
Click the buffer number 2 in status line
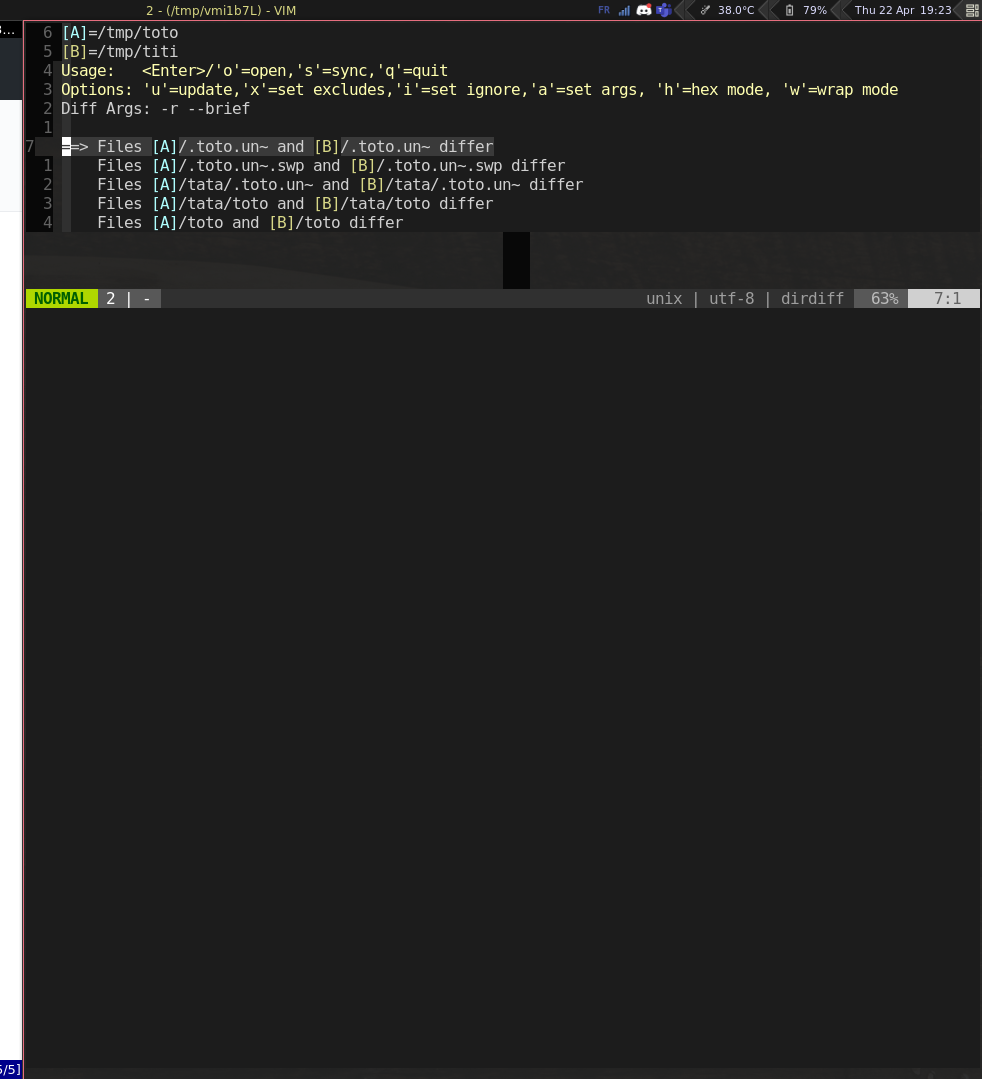(110, 299)
